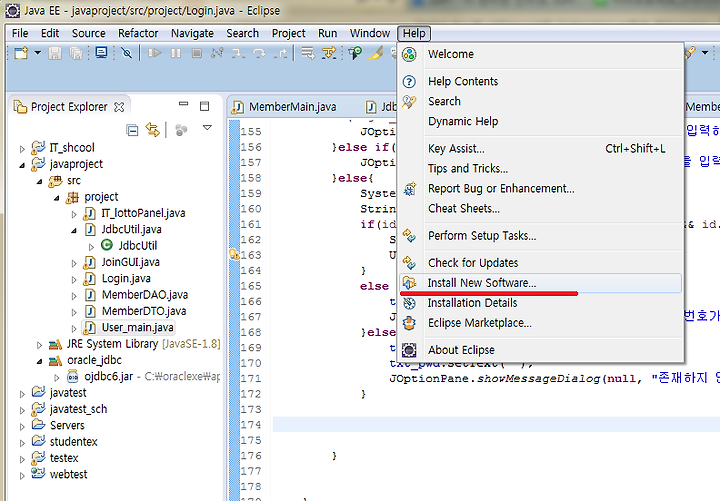
Task: Open Installation Details entry
Action: pyautogui.click(x=541, y=303)
